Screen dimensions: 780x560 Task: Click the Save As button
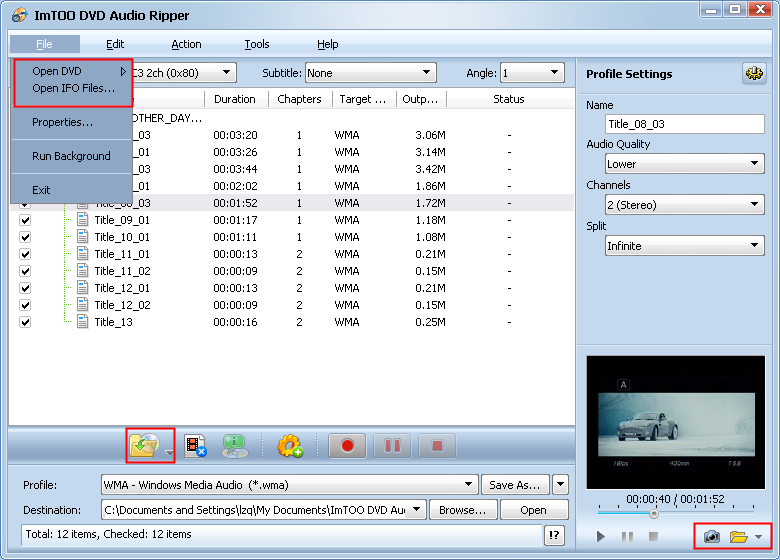coord(515,484)
